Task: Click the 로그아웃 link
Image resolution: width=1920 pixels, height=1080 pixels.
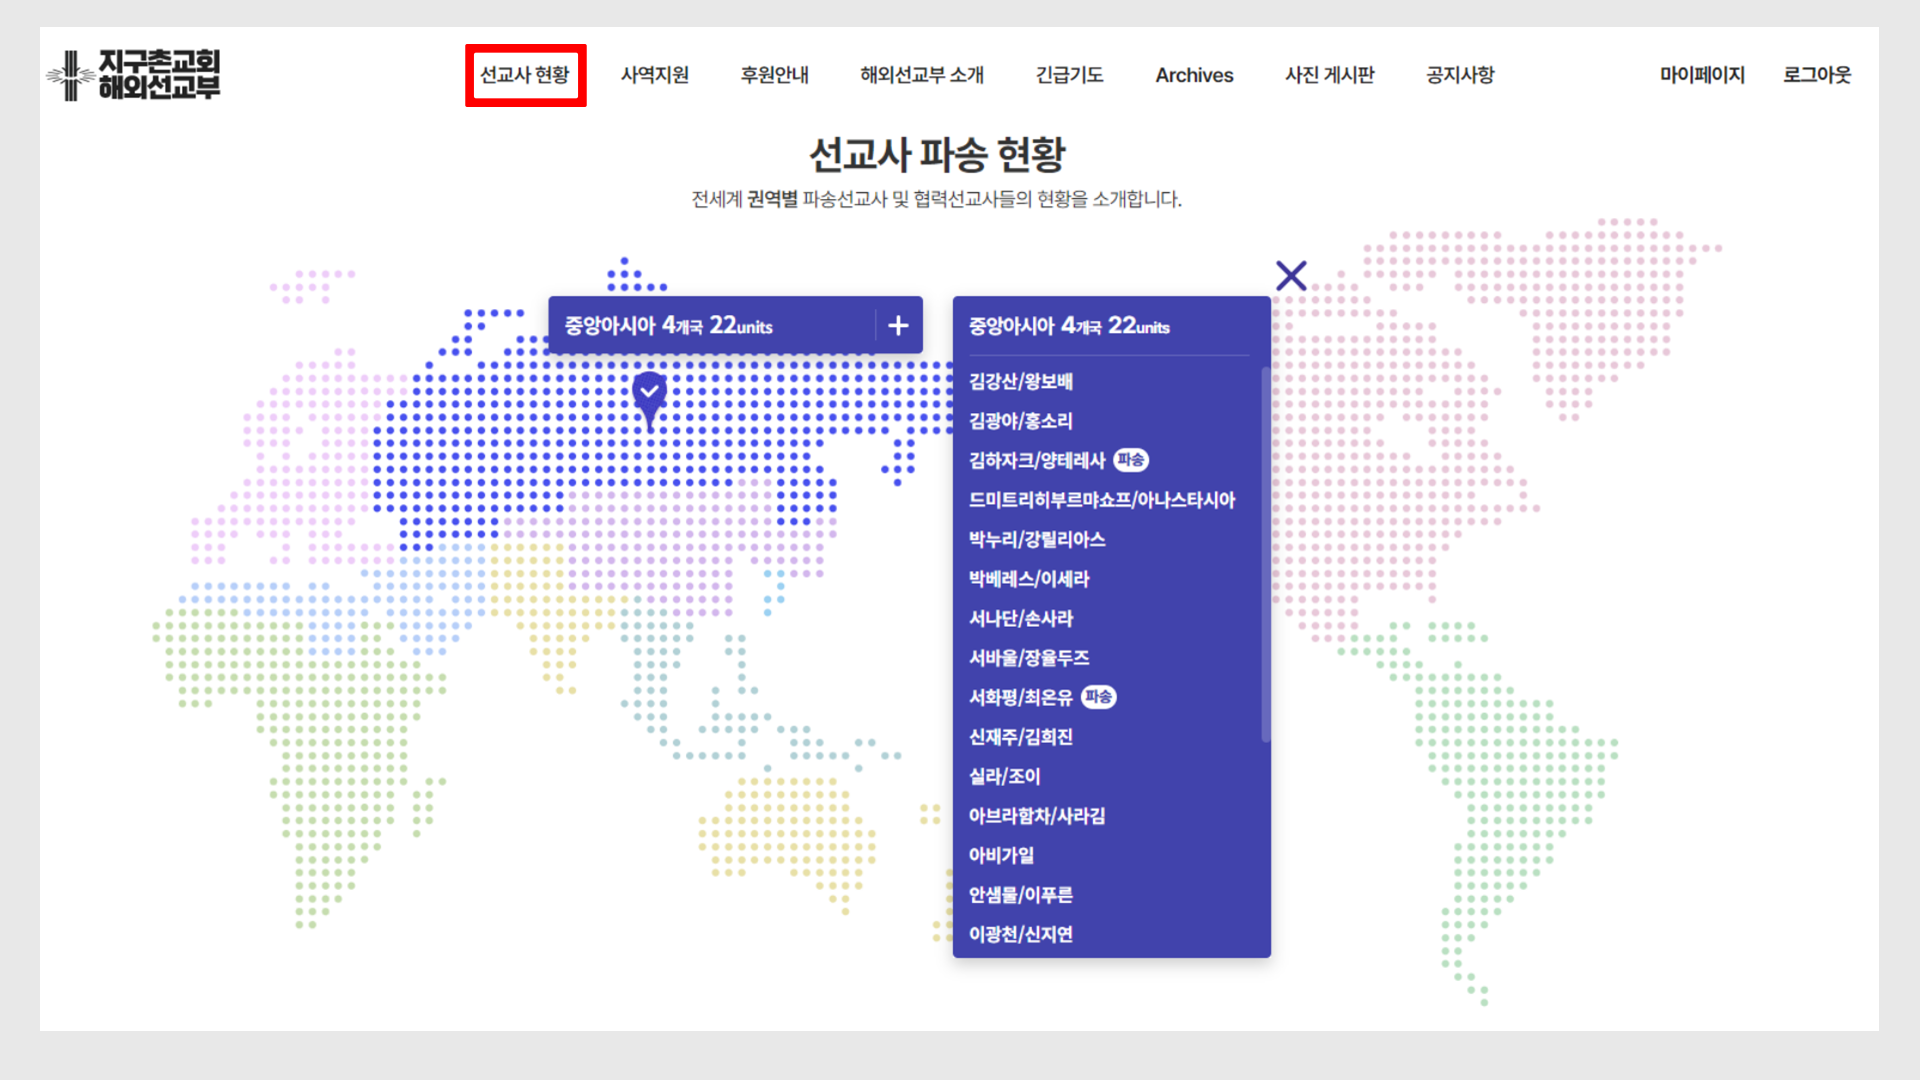Action: (1817, 75)
